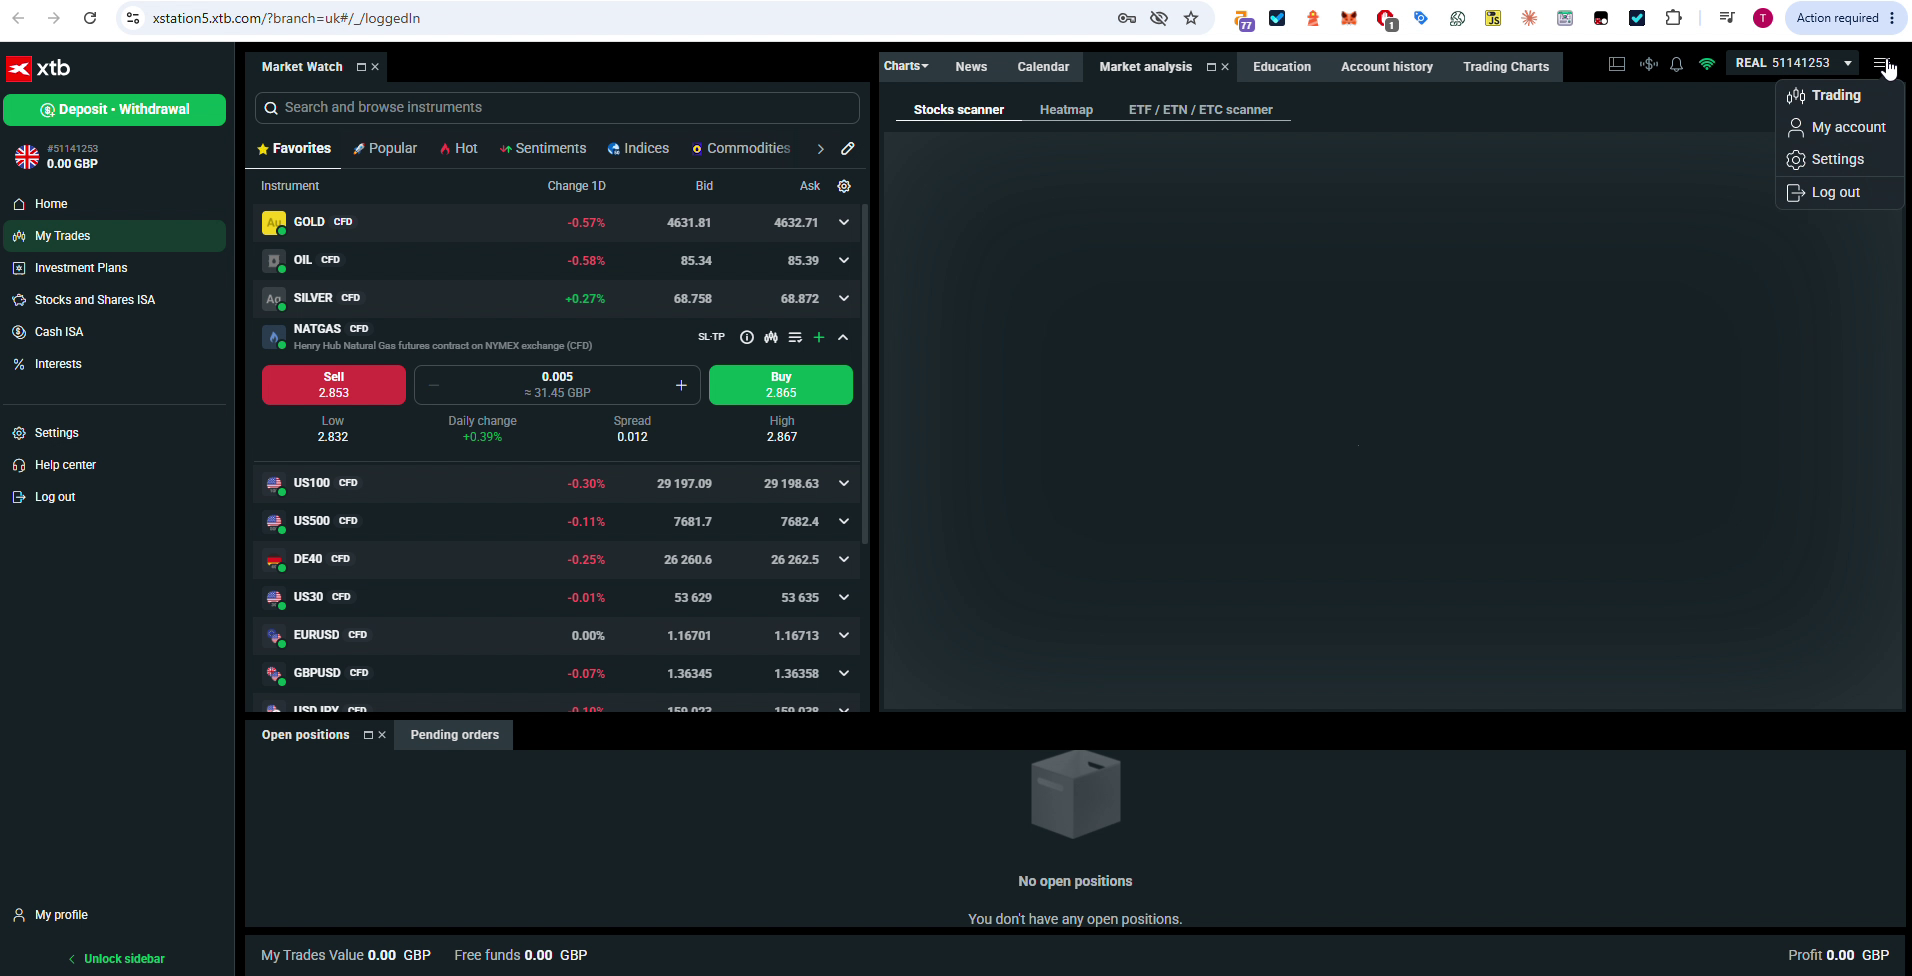Open NATGAS instrument information icon
The image size is (1912, 976).
[747, 337]
